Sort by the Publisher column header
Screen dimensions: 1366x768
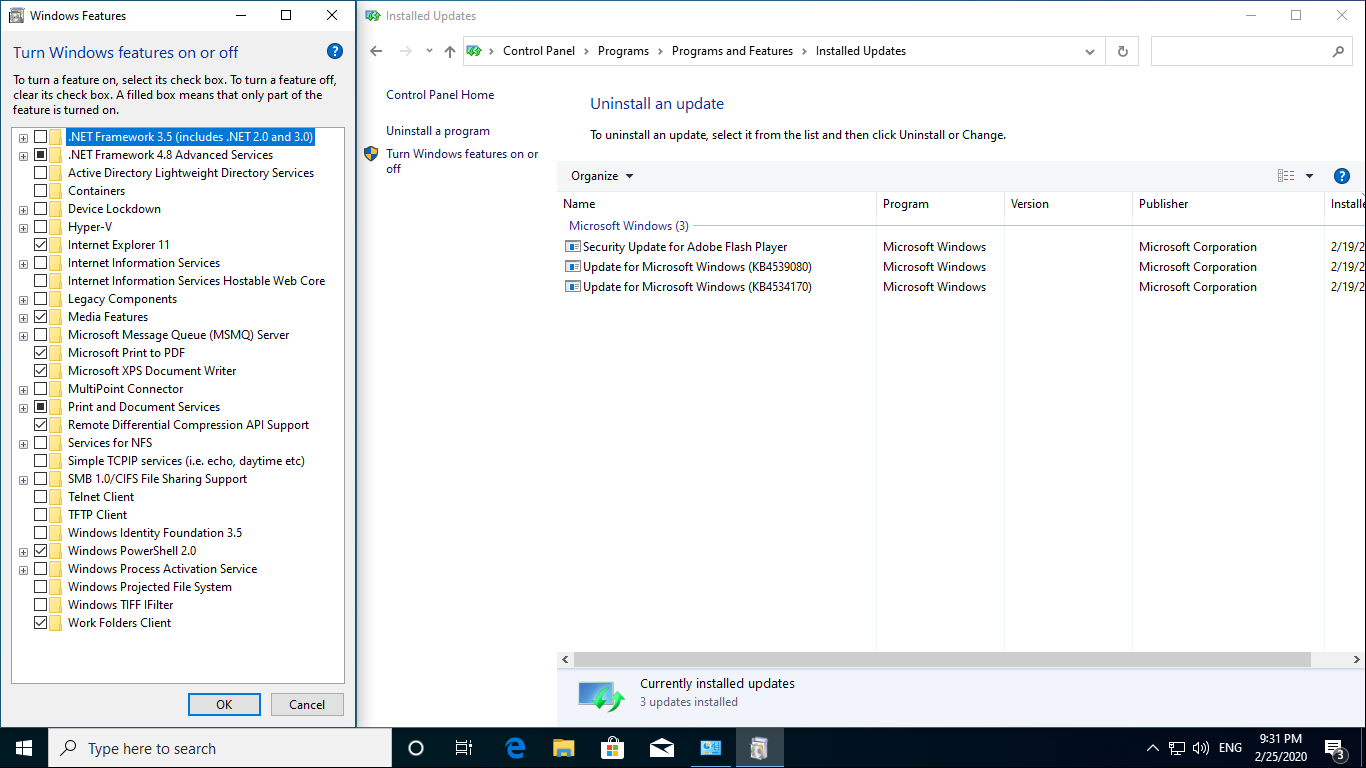(x=1228, y=204)
